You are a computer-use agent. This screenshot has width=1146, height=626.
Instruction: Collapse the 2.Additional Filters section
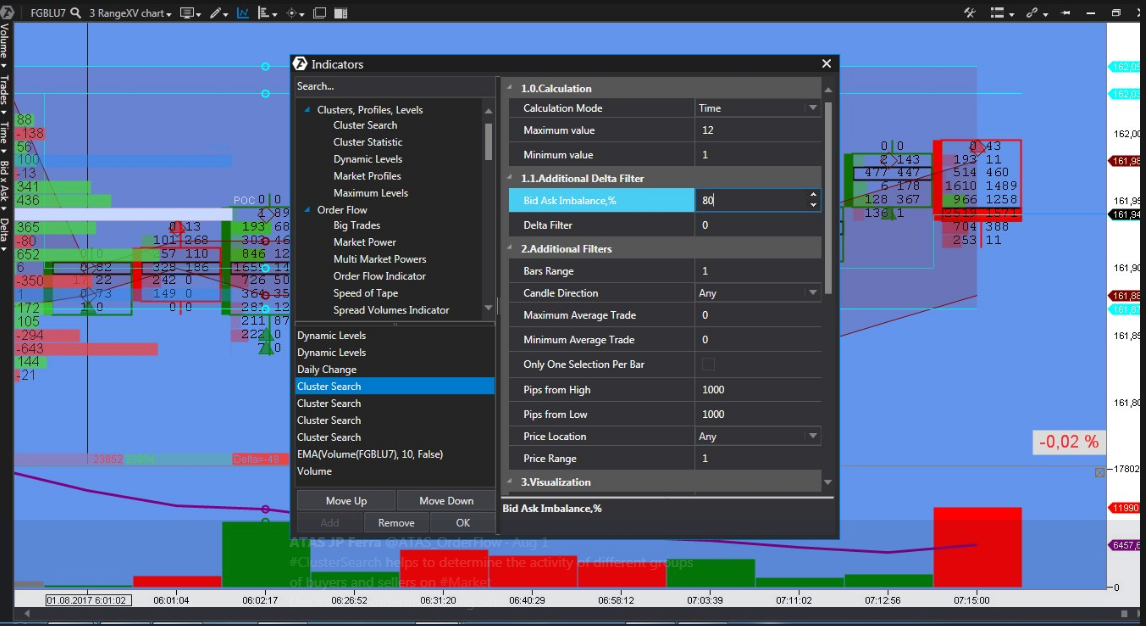(510, 248)
